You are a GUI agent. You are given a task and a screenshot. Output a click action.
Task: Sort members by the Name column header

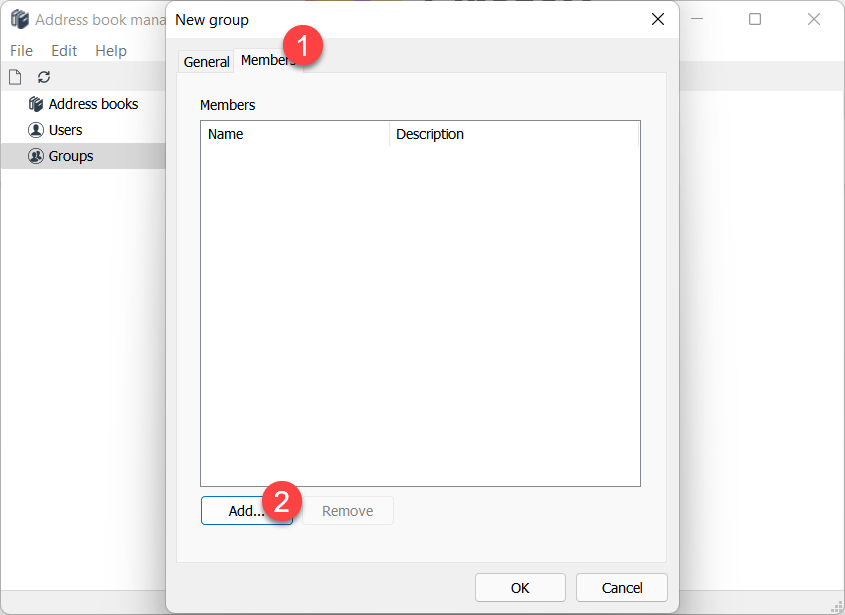[x=295, y=134]
